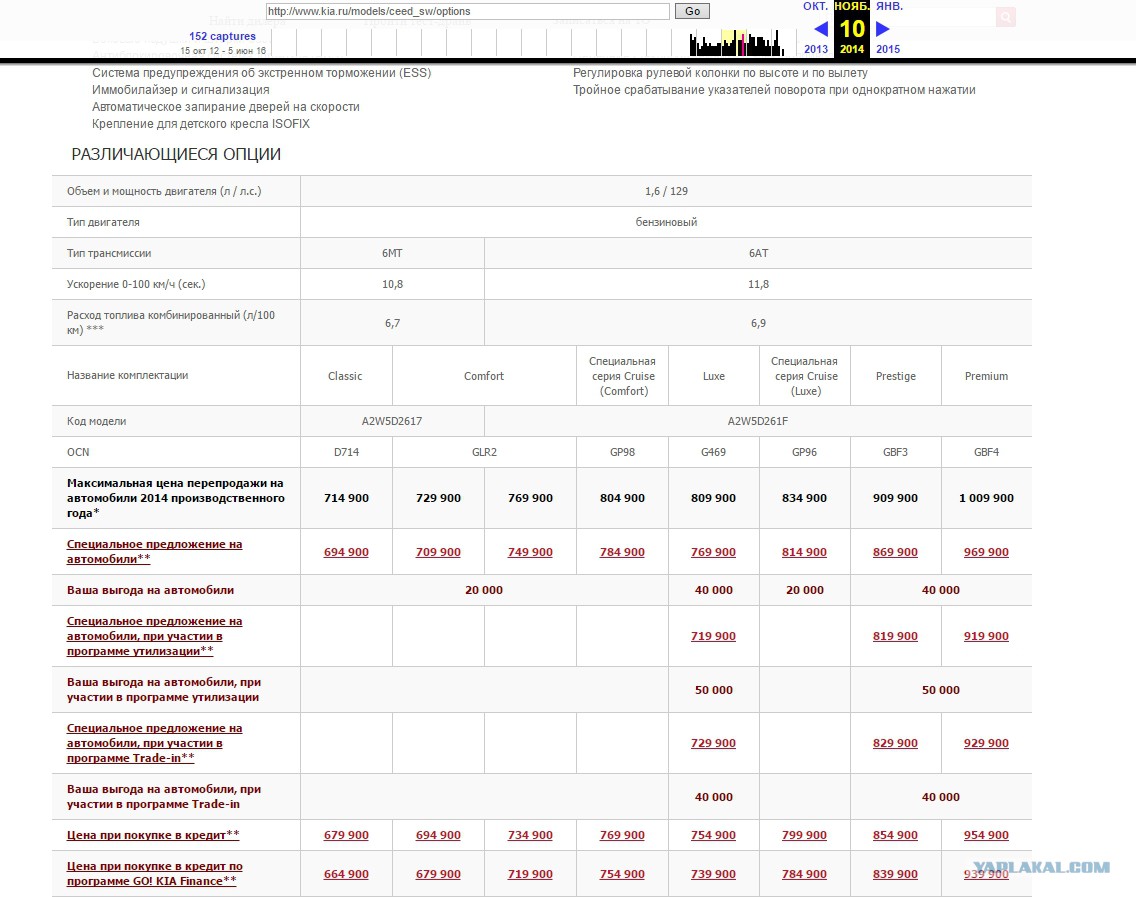Open the Trade-in program special offer link
This screenshot has height=897, width=1136.
(x=154, y=743)
